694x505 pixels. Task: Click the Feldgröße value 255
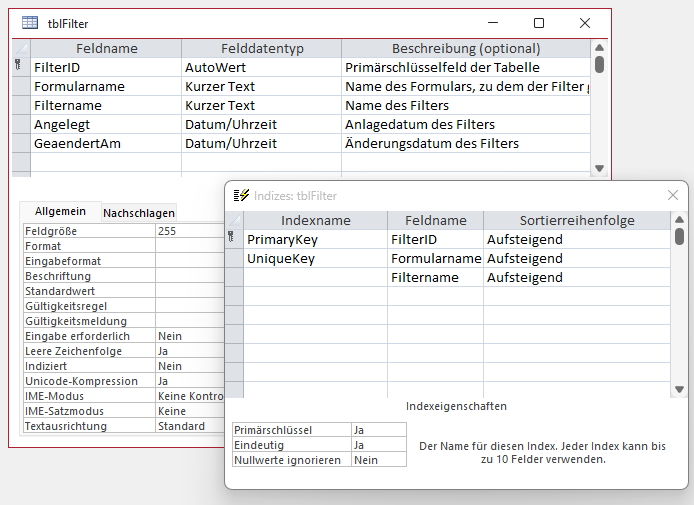point(190,231)
